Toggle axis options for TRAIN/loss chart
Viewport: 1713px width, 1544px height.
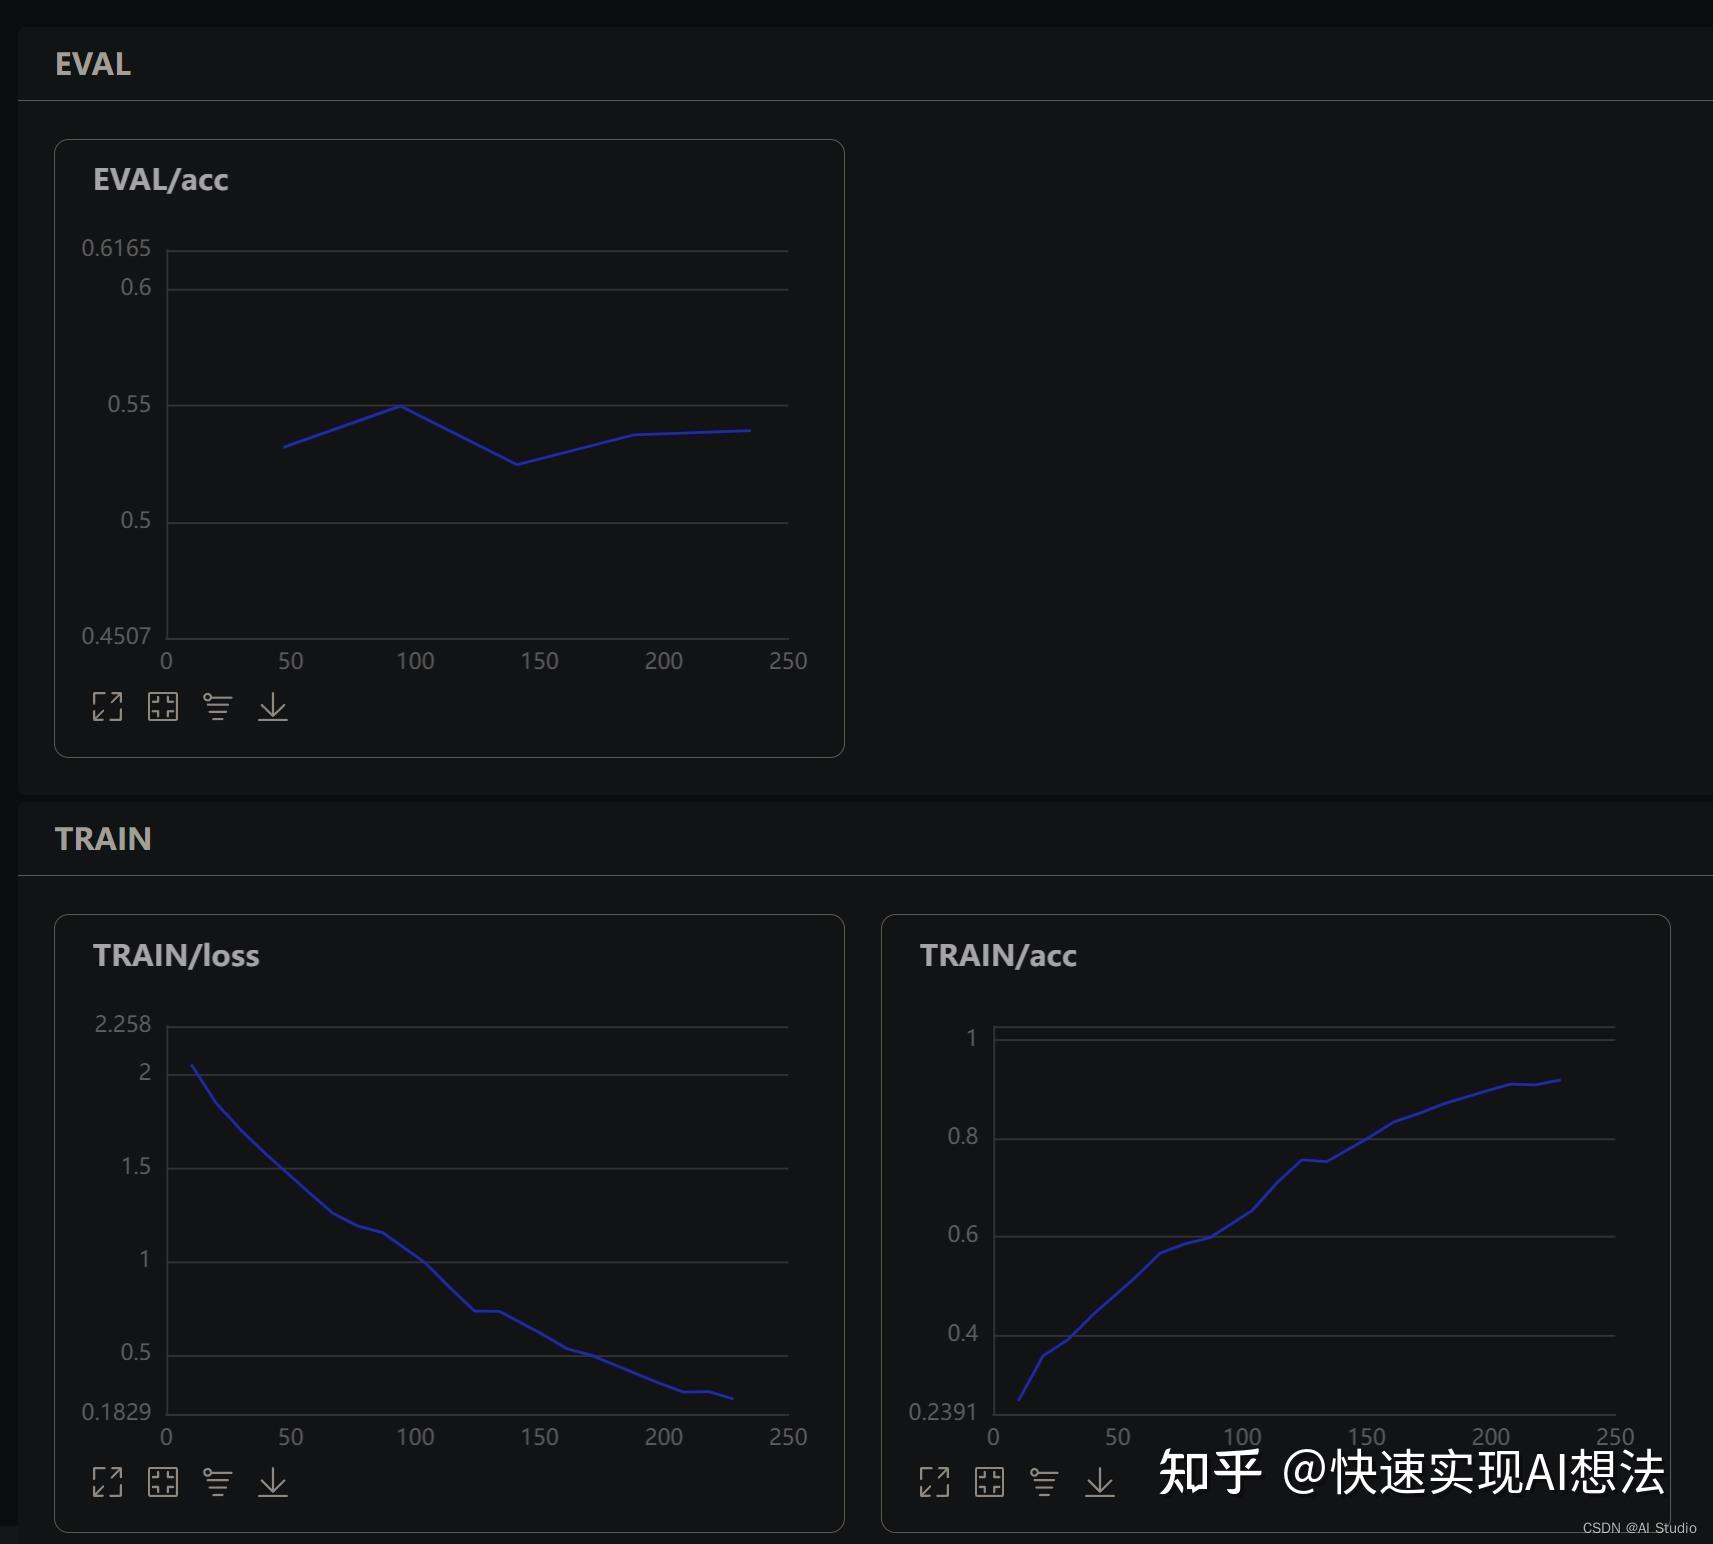[218, 1482]
